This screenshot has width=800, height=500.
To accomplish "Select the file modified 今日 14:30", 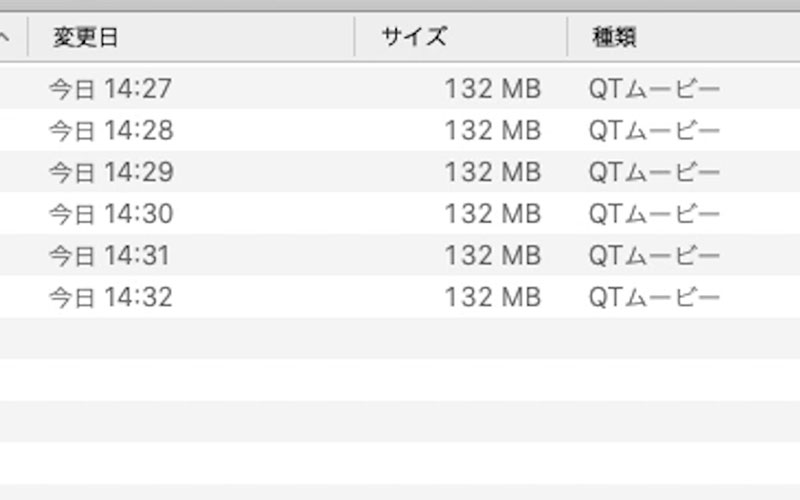I will [x=110, y=214].
